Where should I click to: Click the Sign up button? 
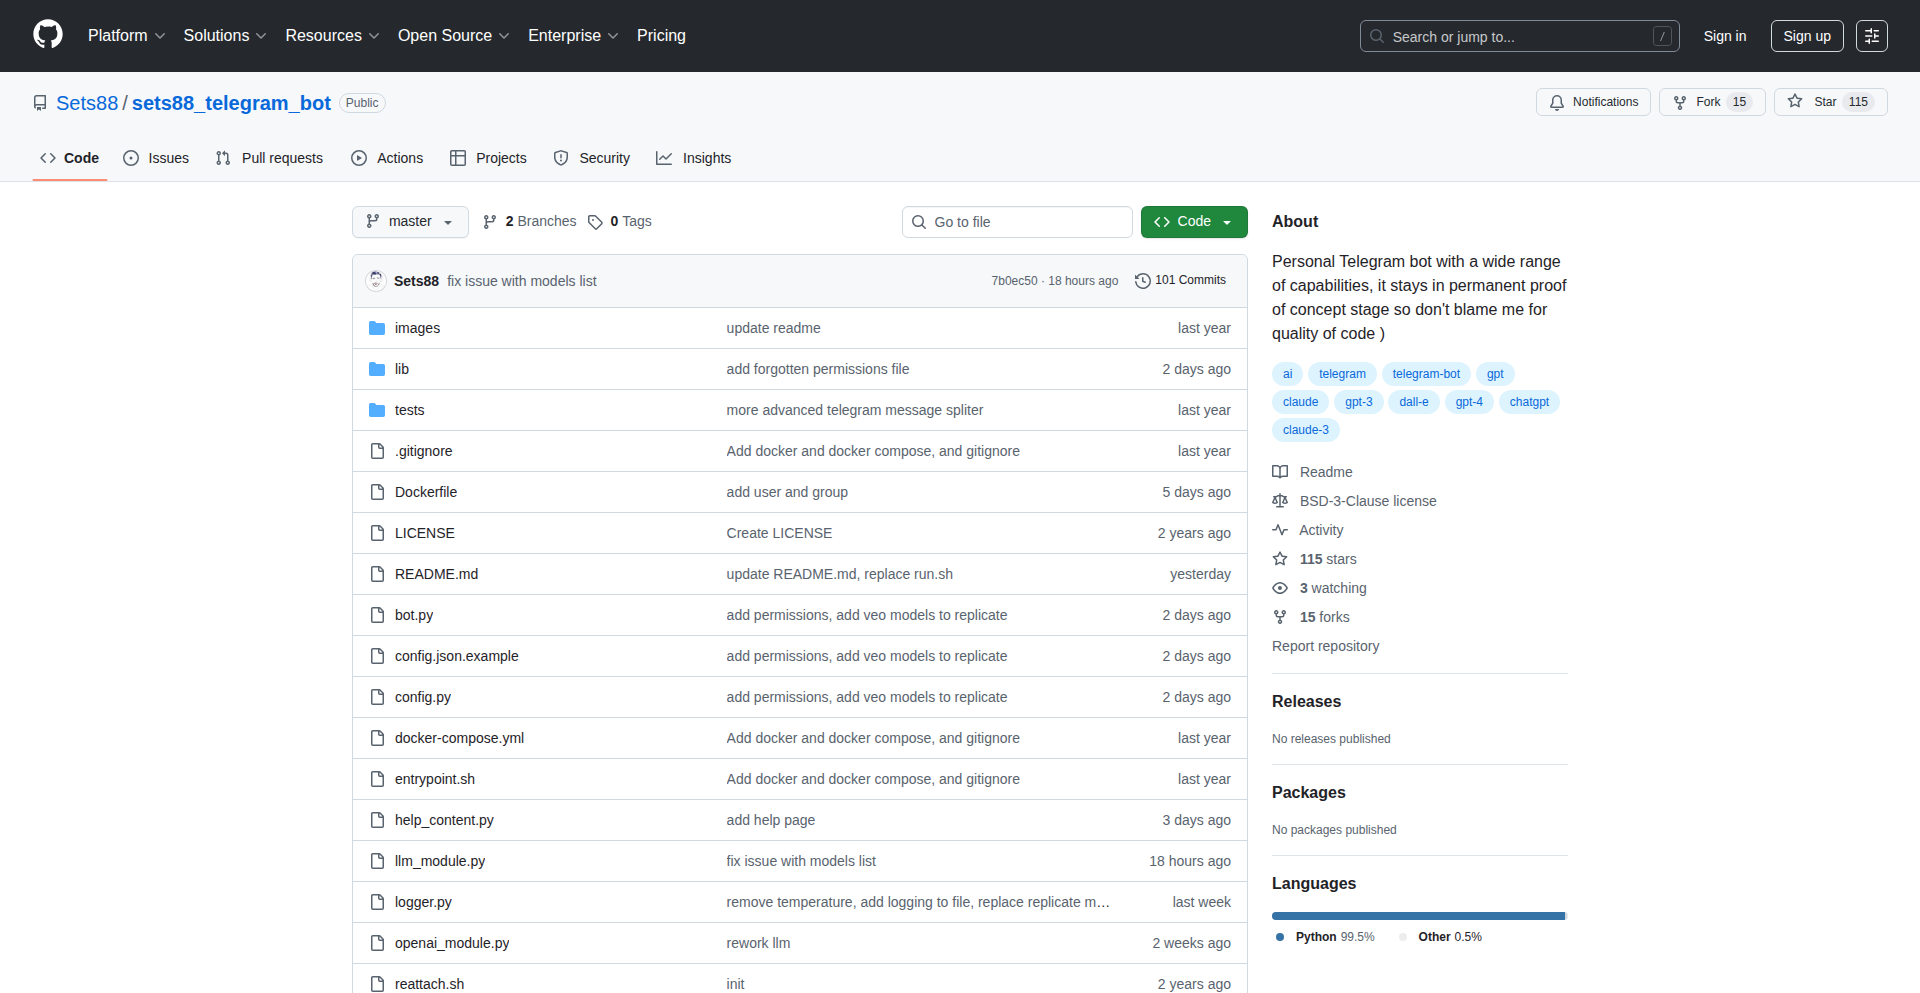(x=1806, y=35)
